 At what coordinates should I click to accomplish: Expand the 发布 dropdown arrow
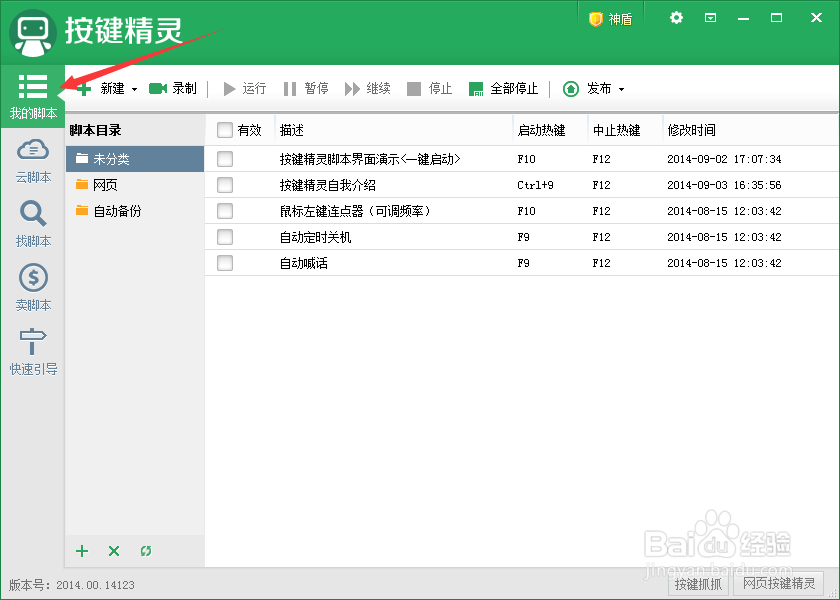pyautogui.click(x=621, y=89)
